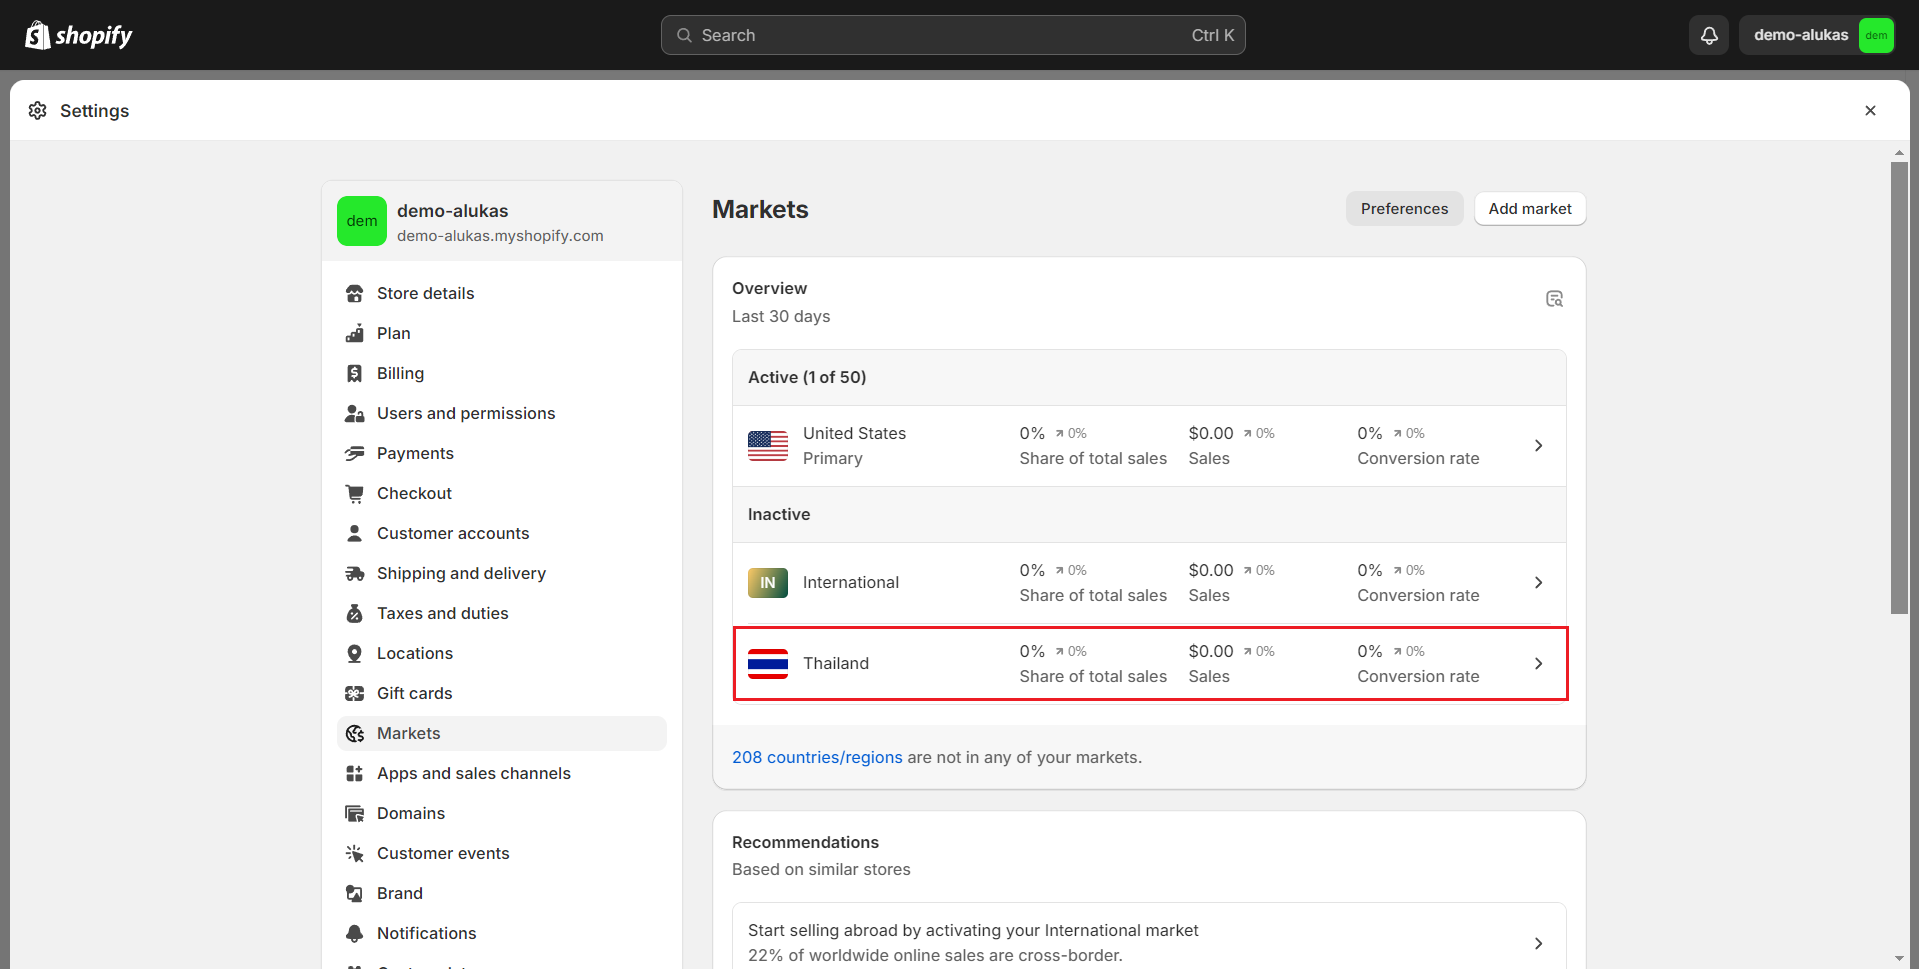Screen dimensions: 1919x969
Task: Select Customer accounts in sidebar
Action: [x=452, y=533]
